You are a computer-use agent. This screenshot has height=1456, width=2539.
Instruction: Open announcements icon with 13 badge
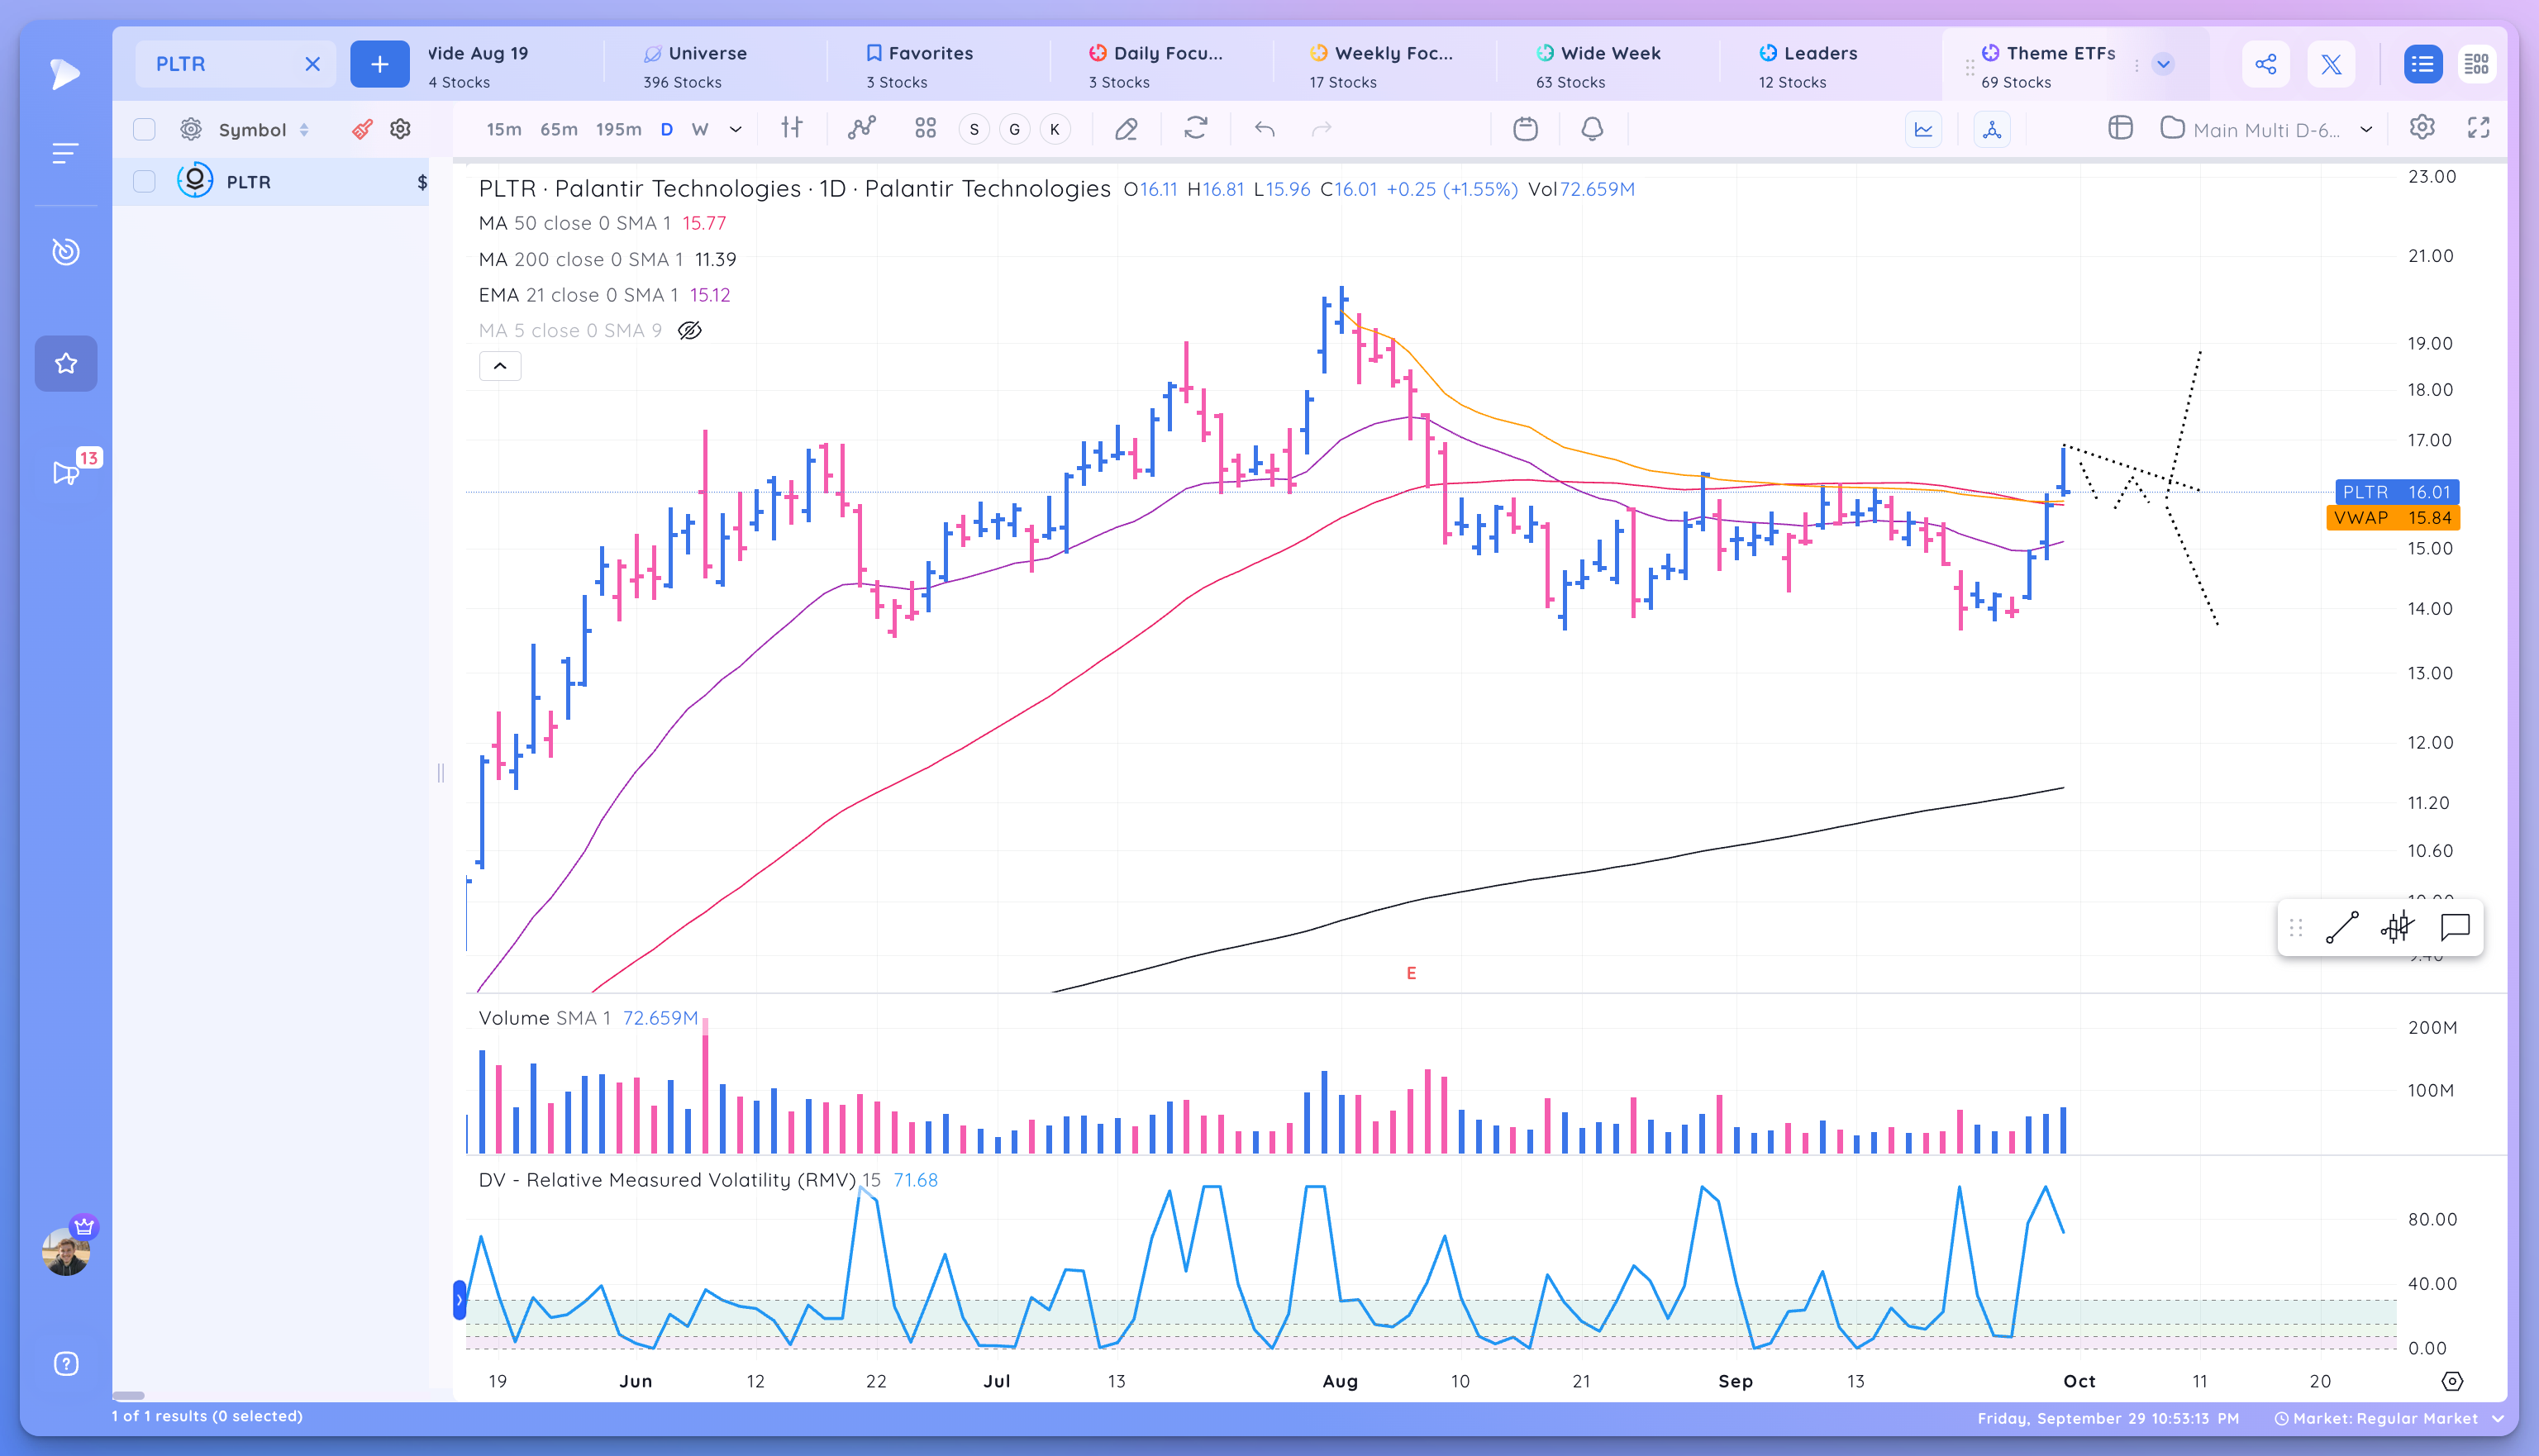66,472
